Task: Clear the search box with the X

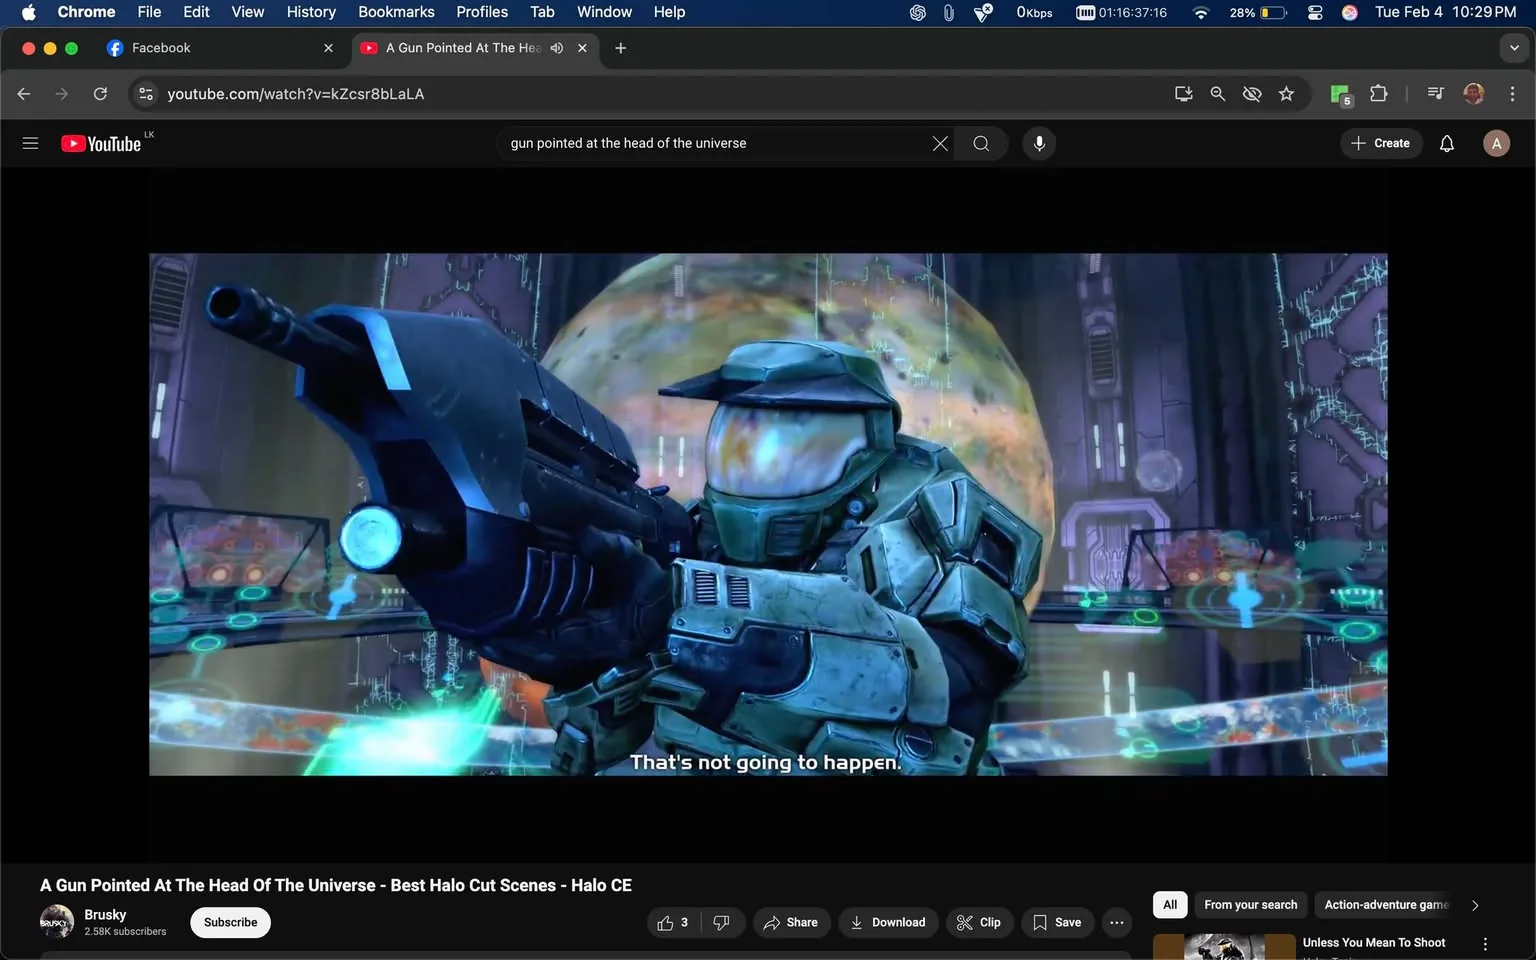Action: pos(939,142)
